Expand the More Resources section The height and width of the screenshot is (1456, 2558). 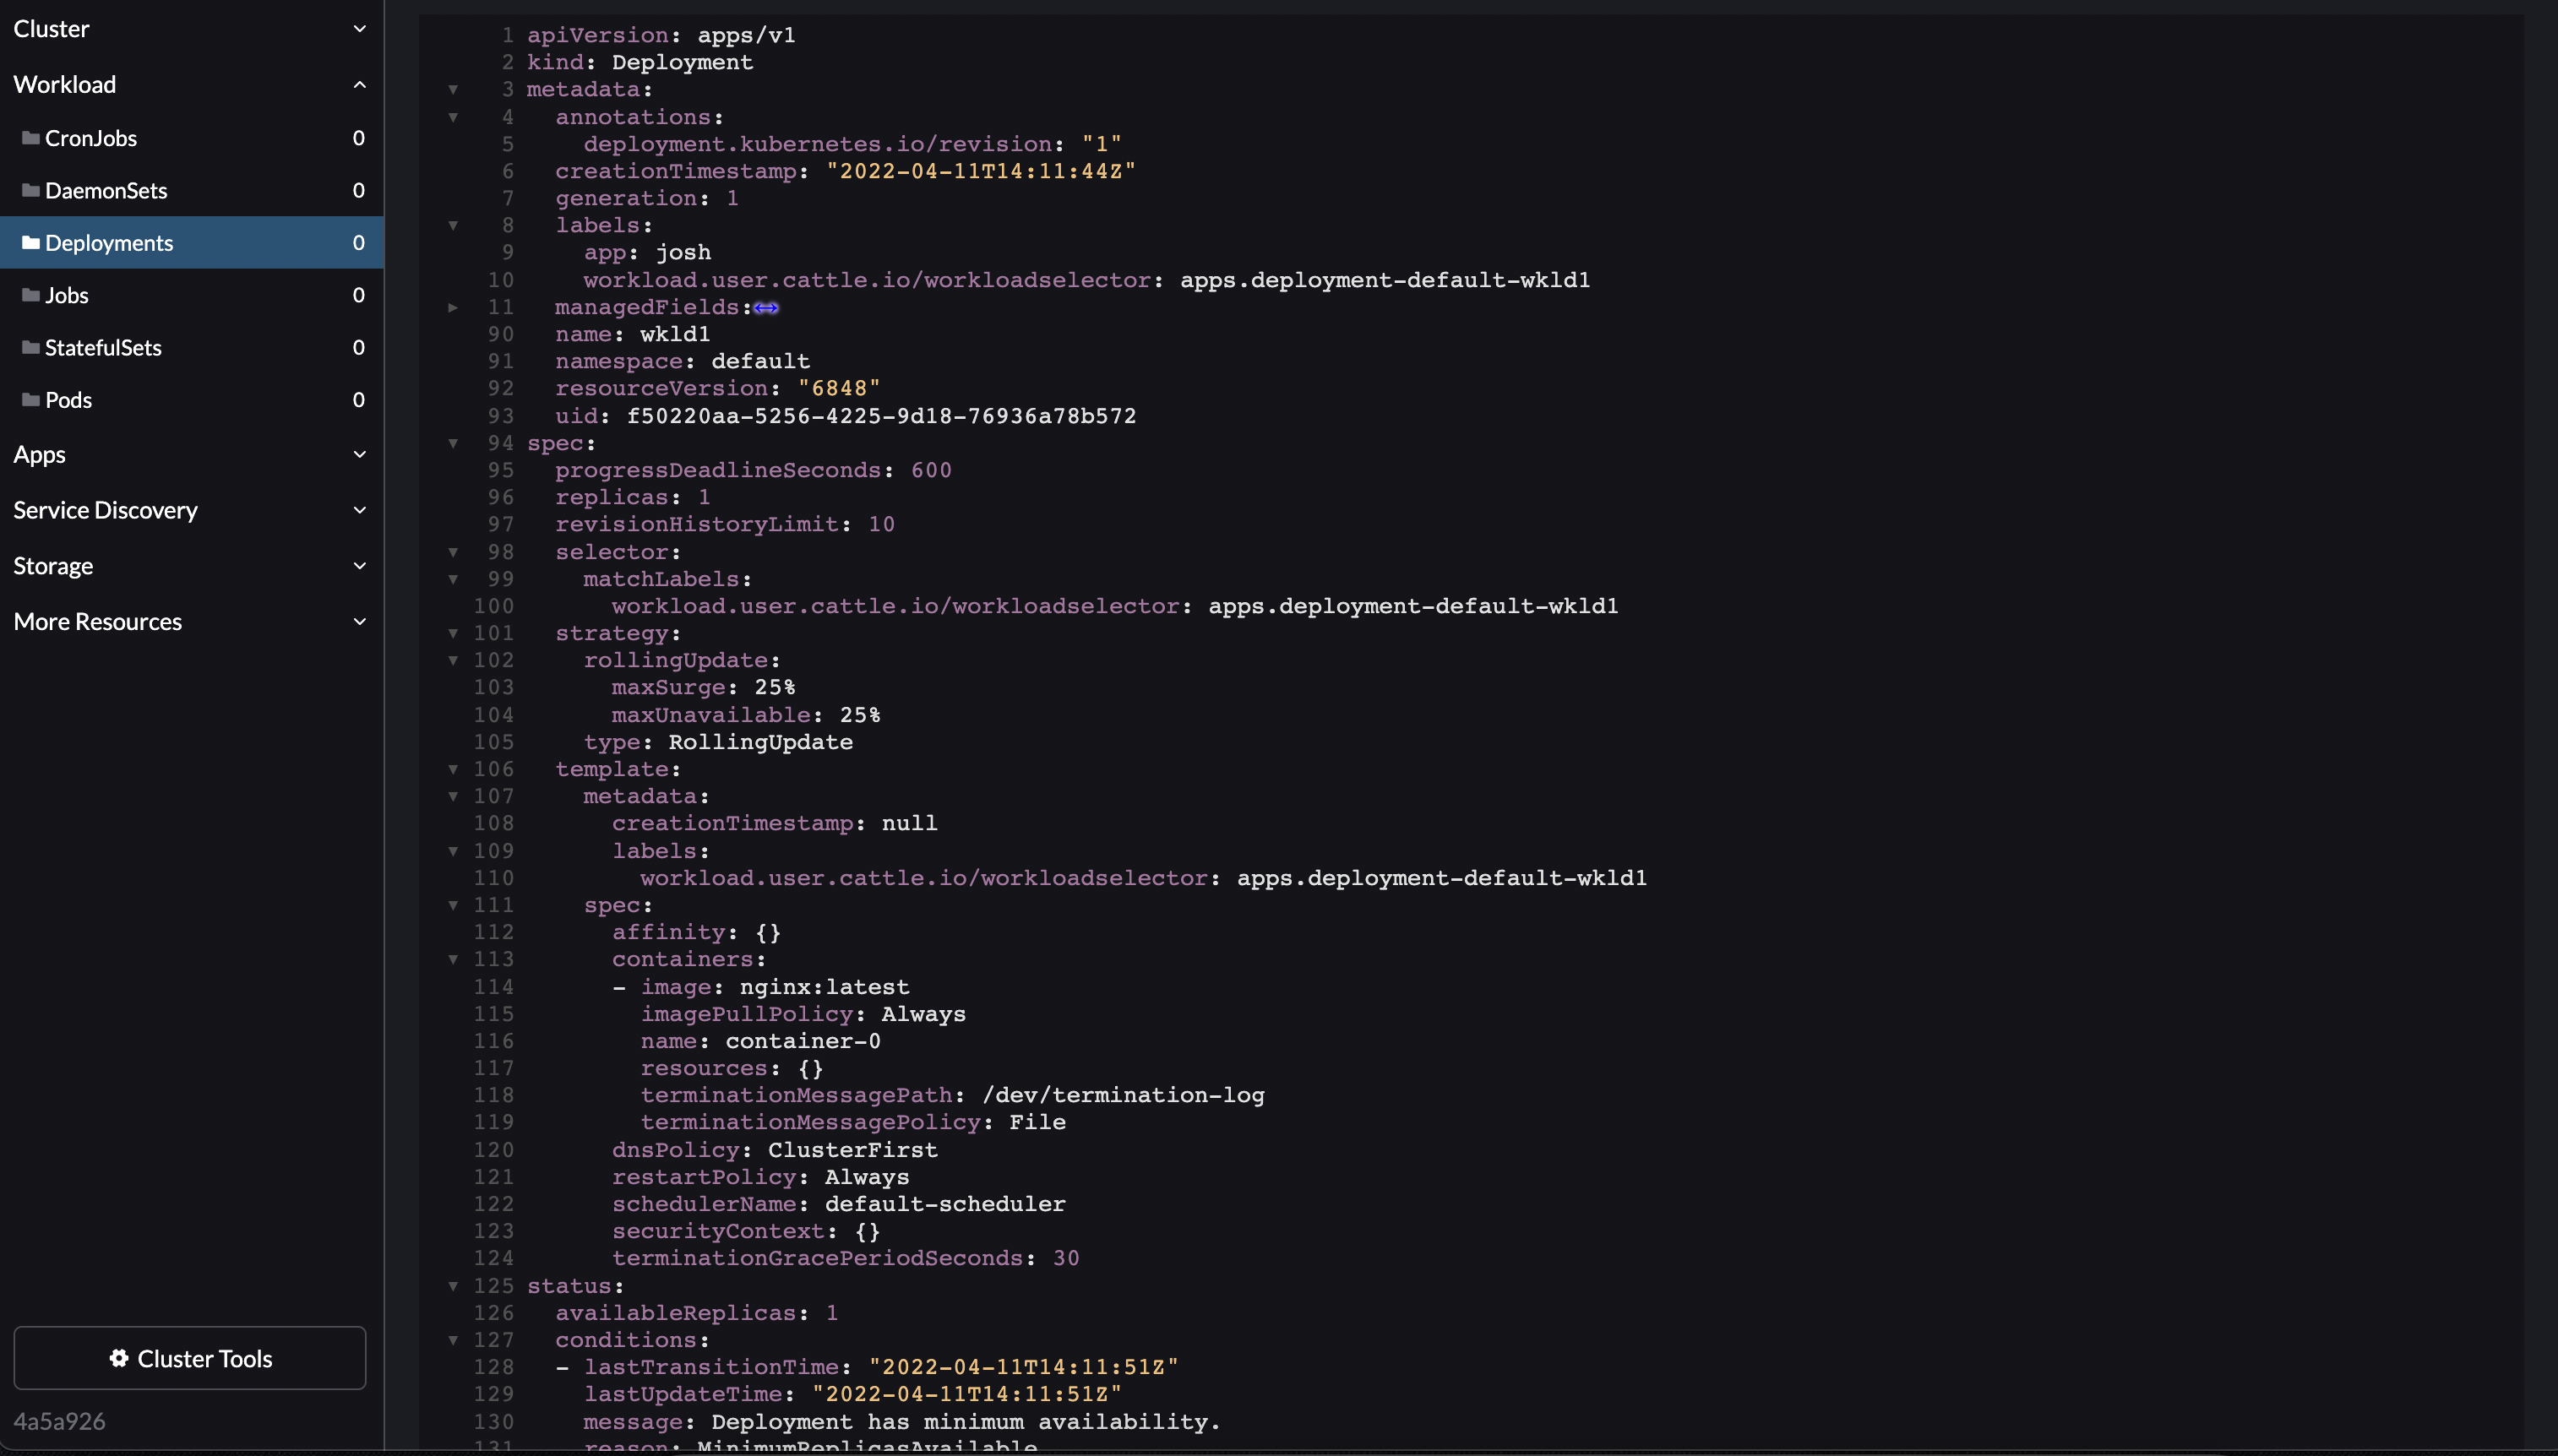pos(359,621)
